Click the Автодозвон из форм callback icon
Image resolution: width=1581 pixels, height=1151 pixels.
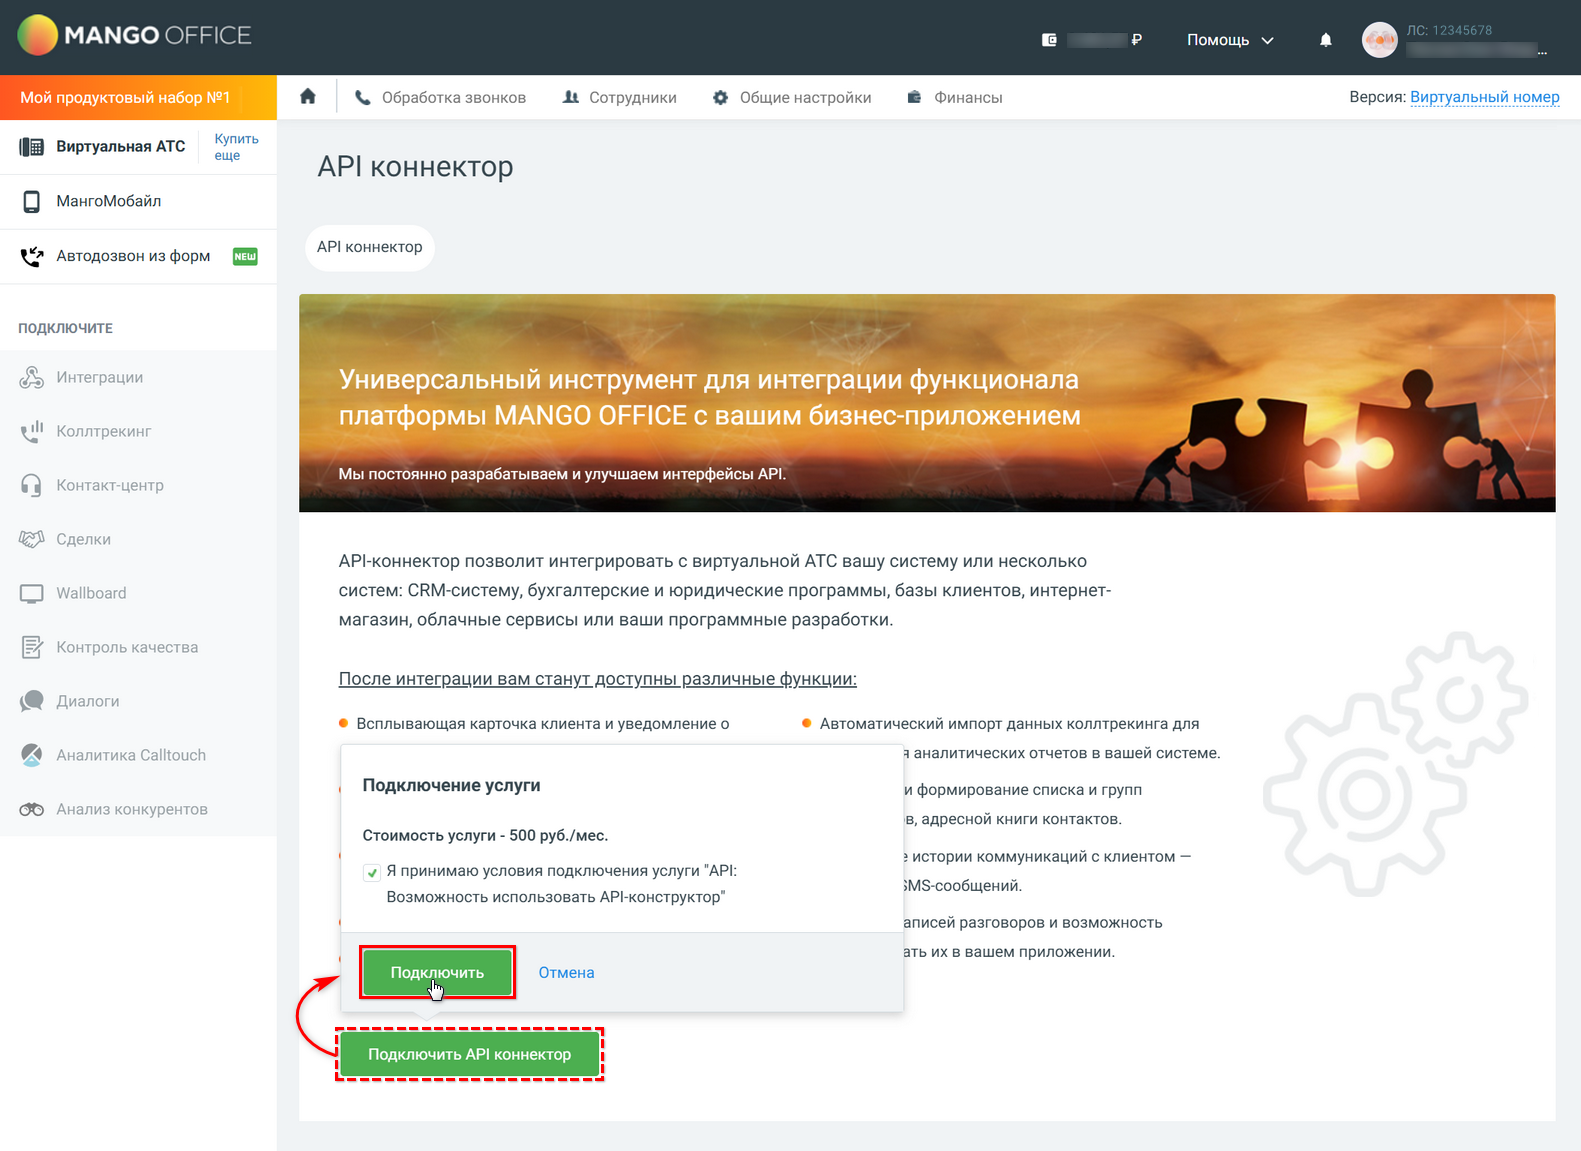[x=32, y=256]
